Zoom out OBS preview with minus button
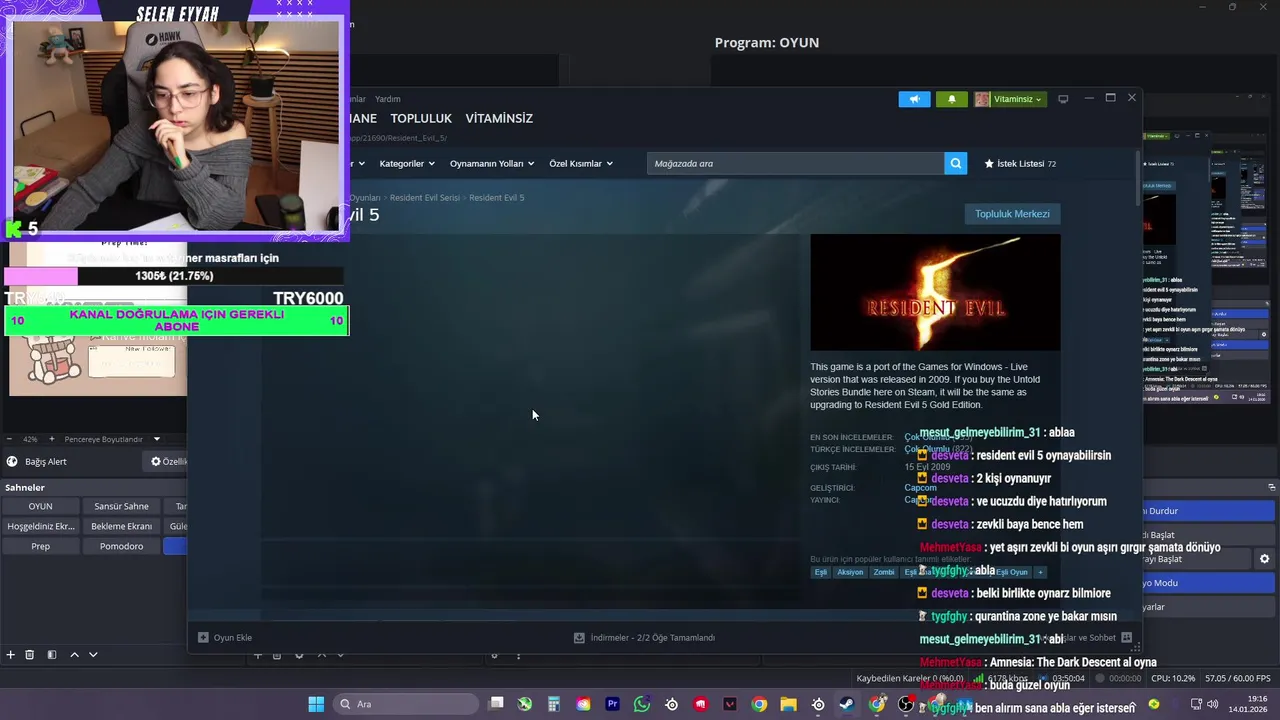This screenshot has height=720, width=1280. pos(10,439)
